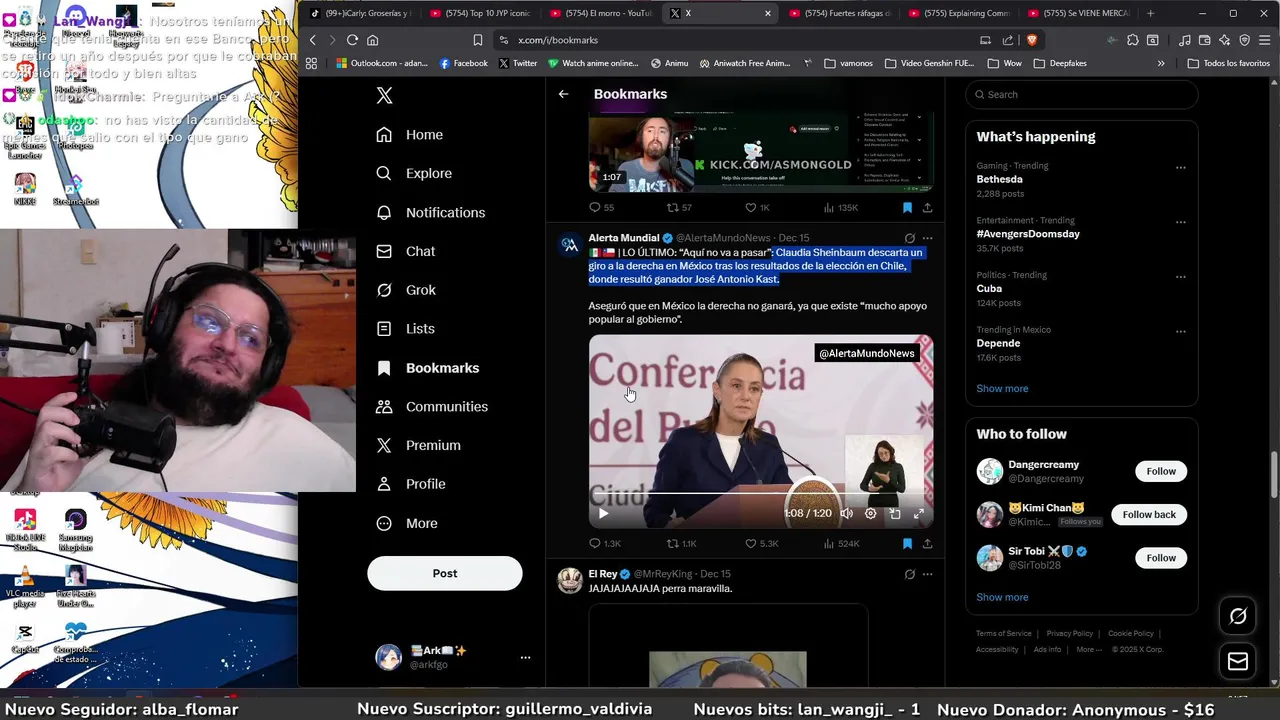Open Grok from the sidebar
The height and width of the screenshot is (720, 1280).
point(406,290)
